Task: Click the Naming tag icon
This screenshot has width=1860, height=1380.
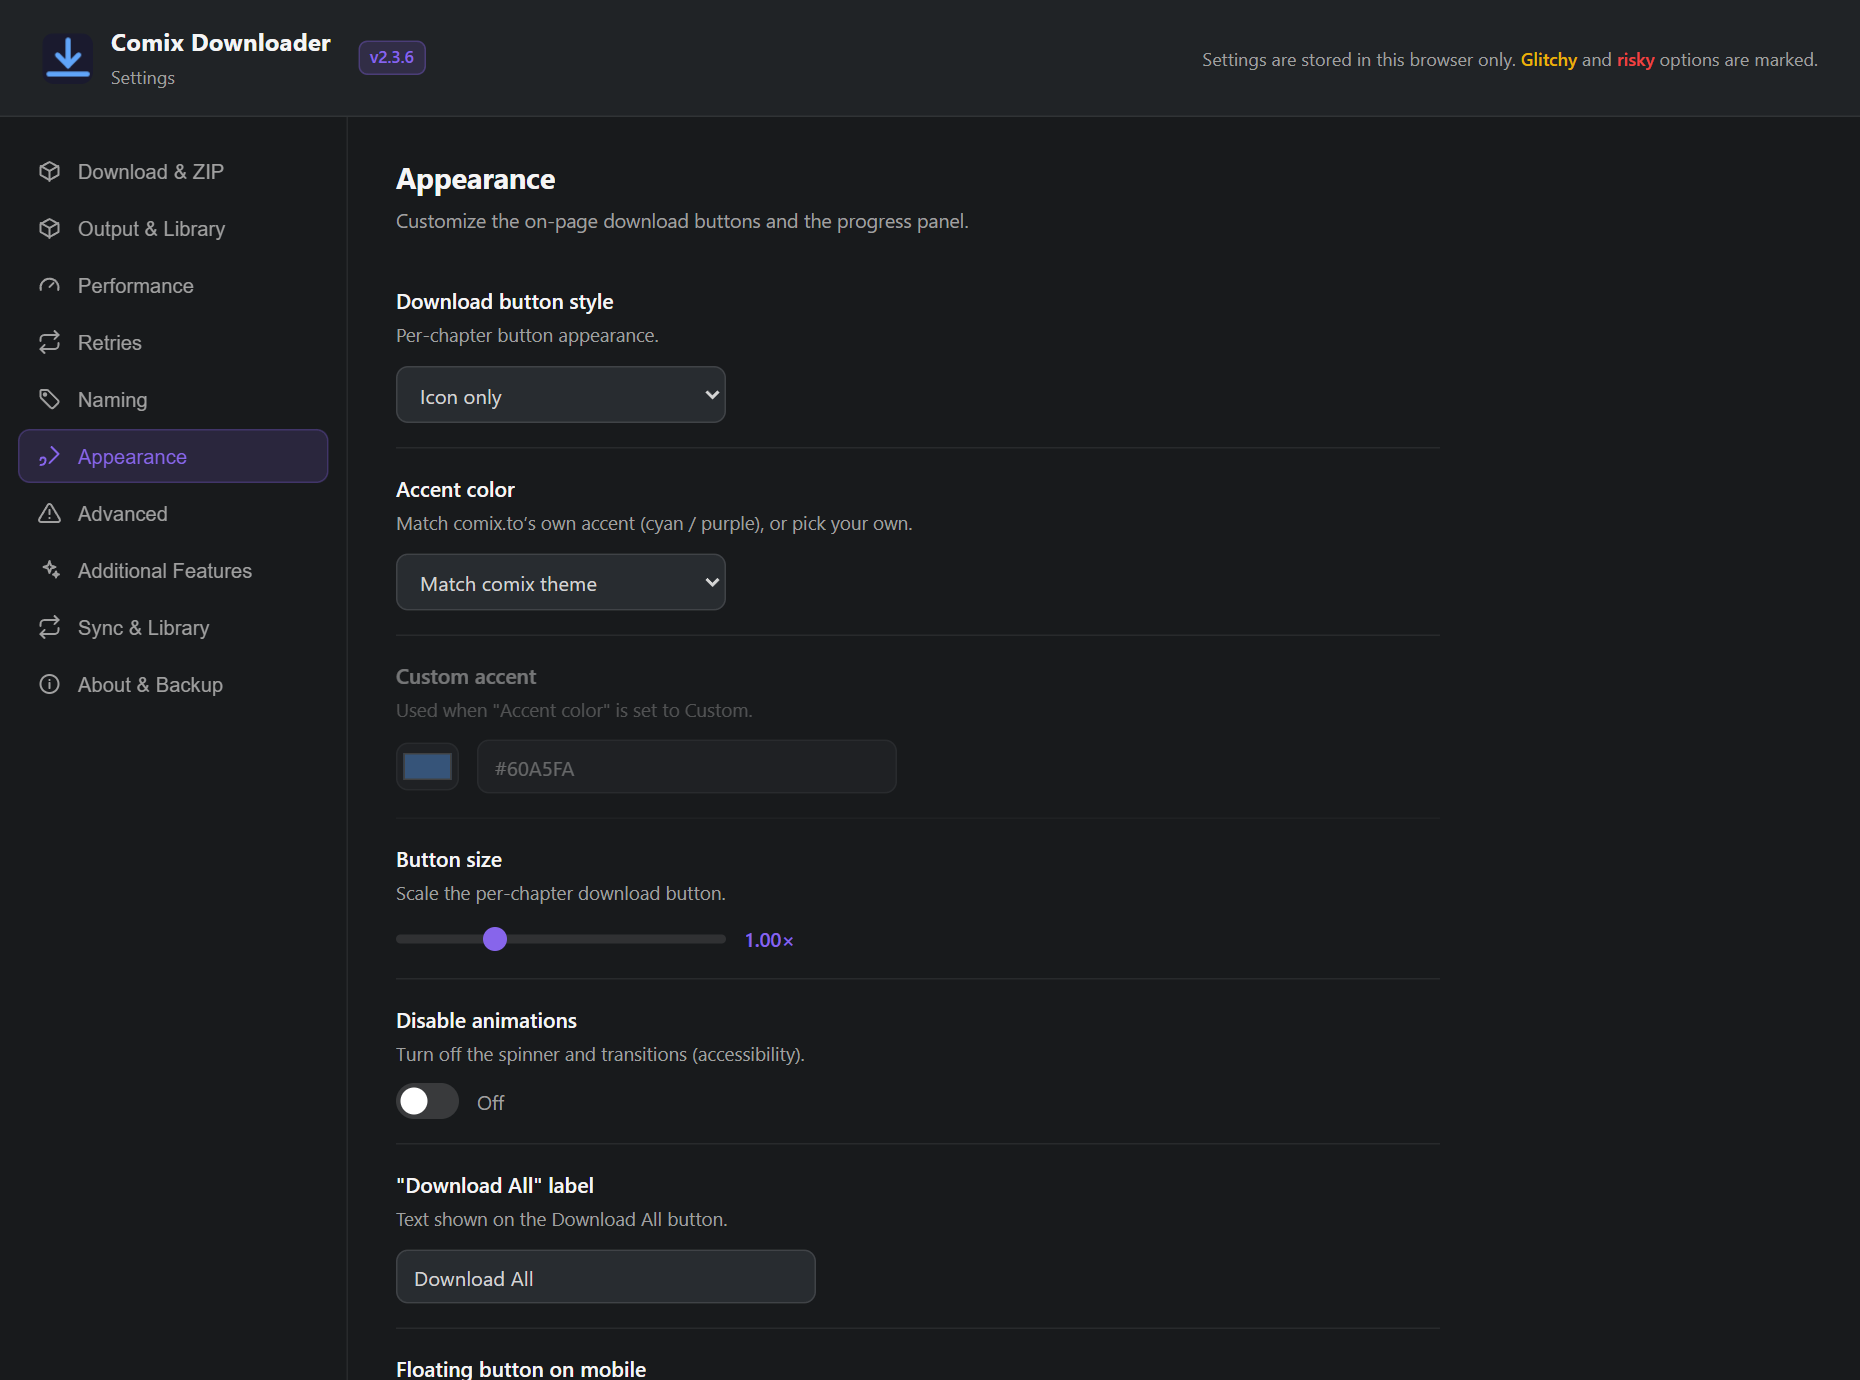Action: pyautogui.click(x=50, y=399)
